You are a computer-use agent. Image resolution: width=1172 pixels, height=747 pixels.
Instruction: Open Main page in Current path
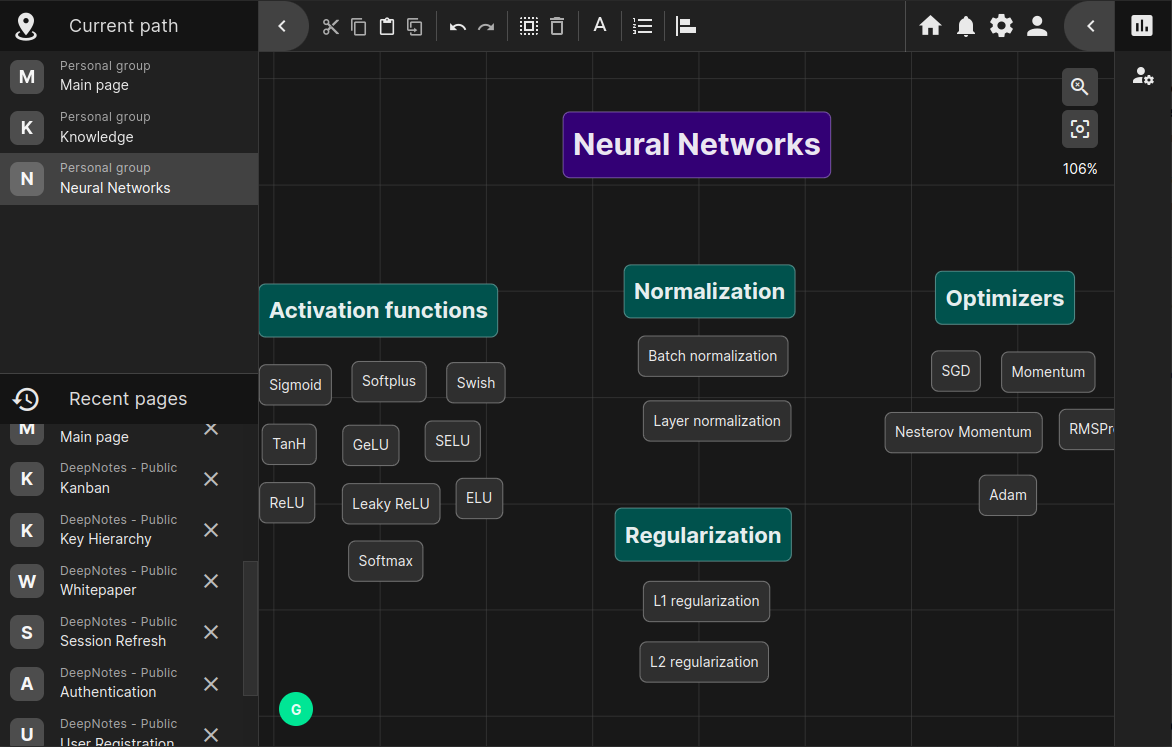[x=129, y=76]
